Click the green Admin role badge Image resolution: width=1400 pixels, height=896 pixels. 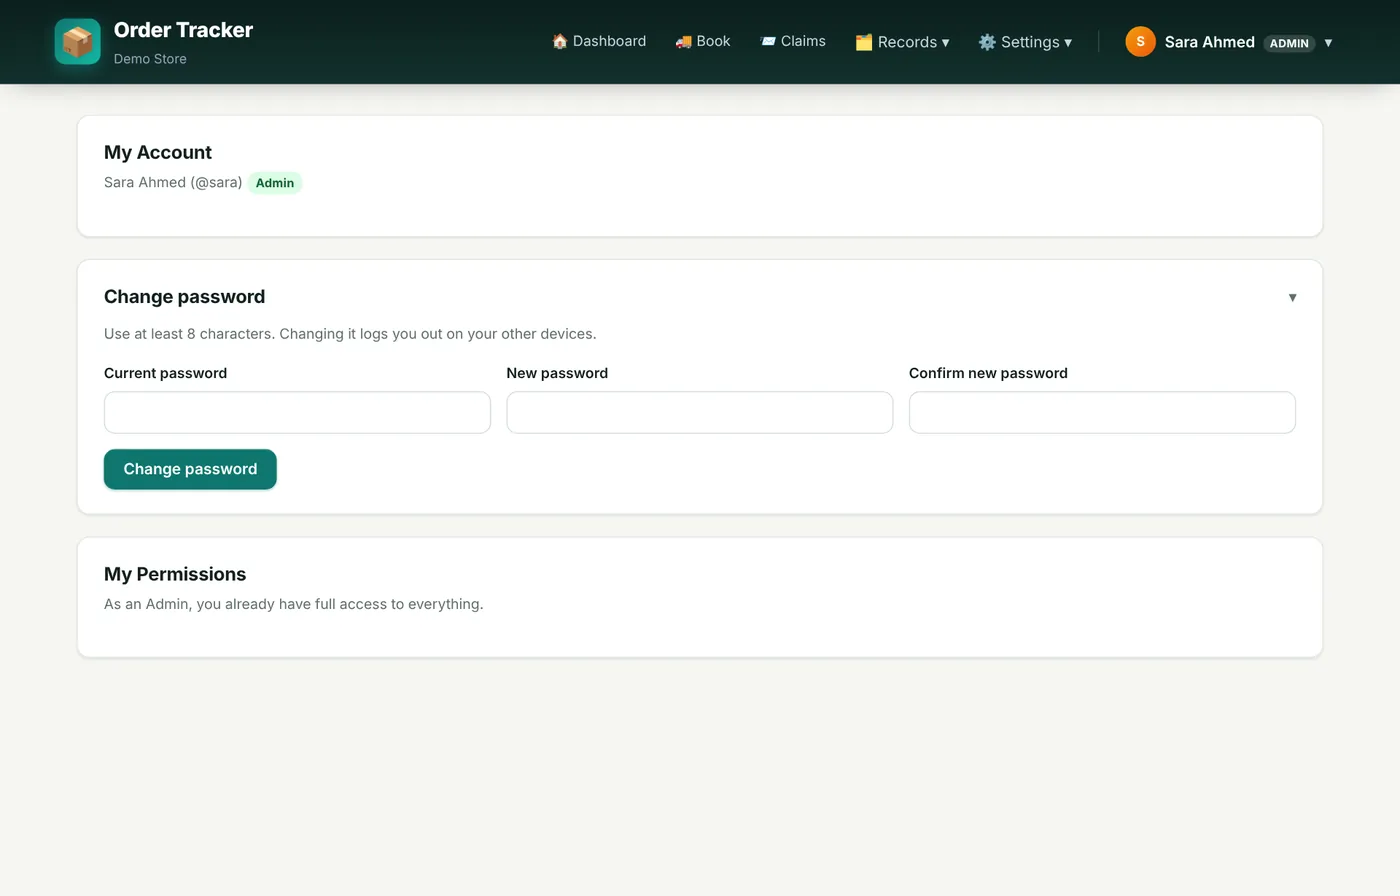pos(275,183)
